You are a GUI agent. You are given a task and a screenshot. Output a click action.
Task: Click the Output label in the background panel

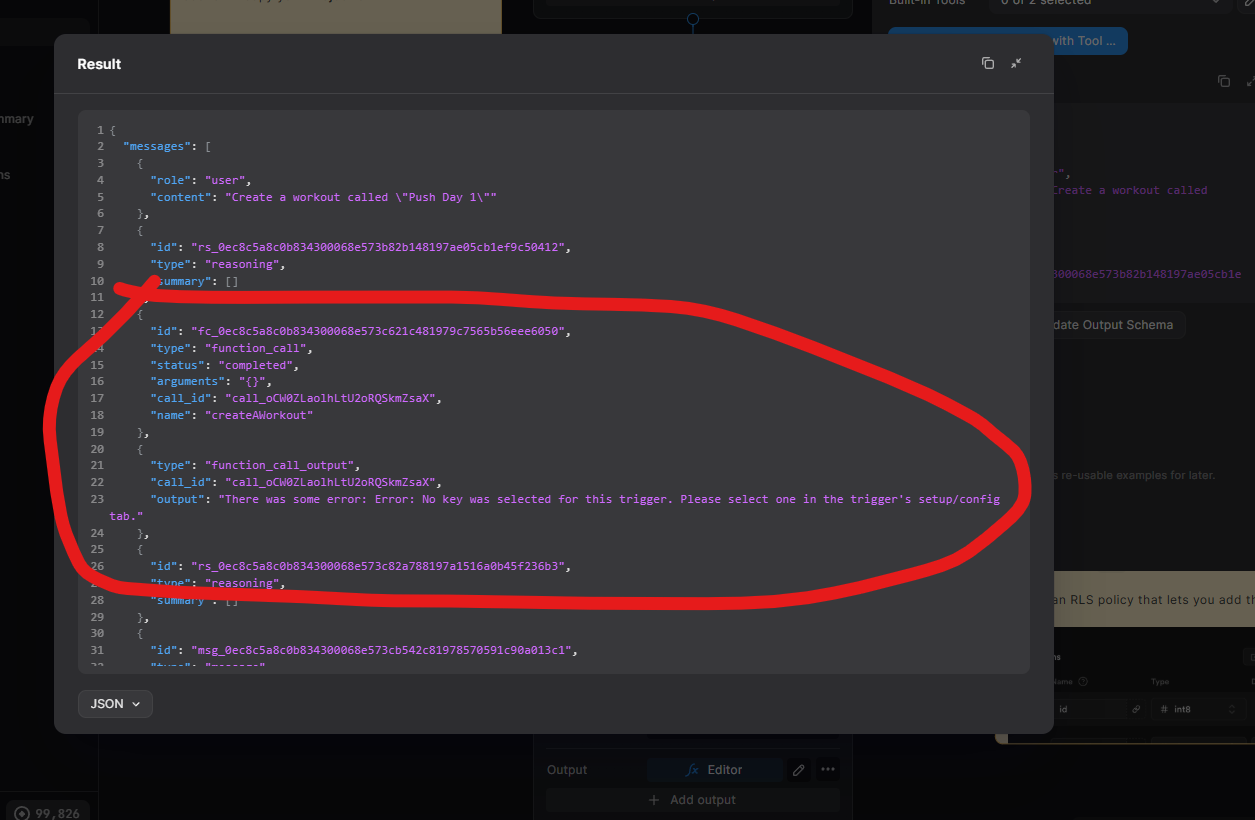(567, 770)
